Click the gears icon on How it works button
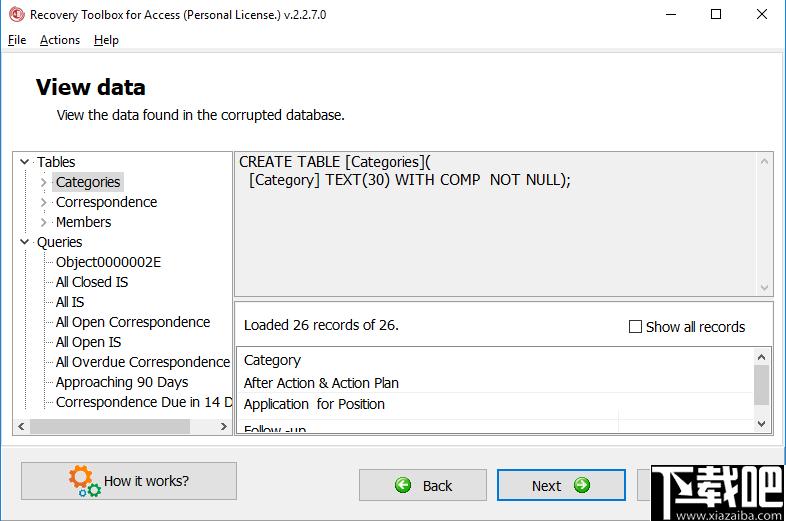 click(84, 481)
